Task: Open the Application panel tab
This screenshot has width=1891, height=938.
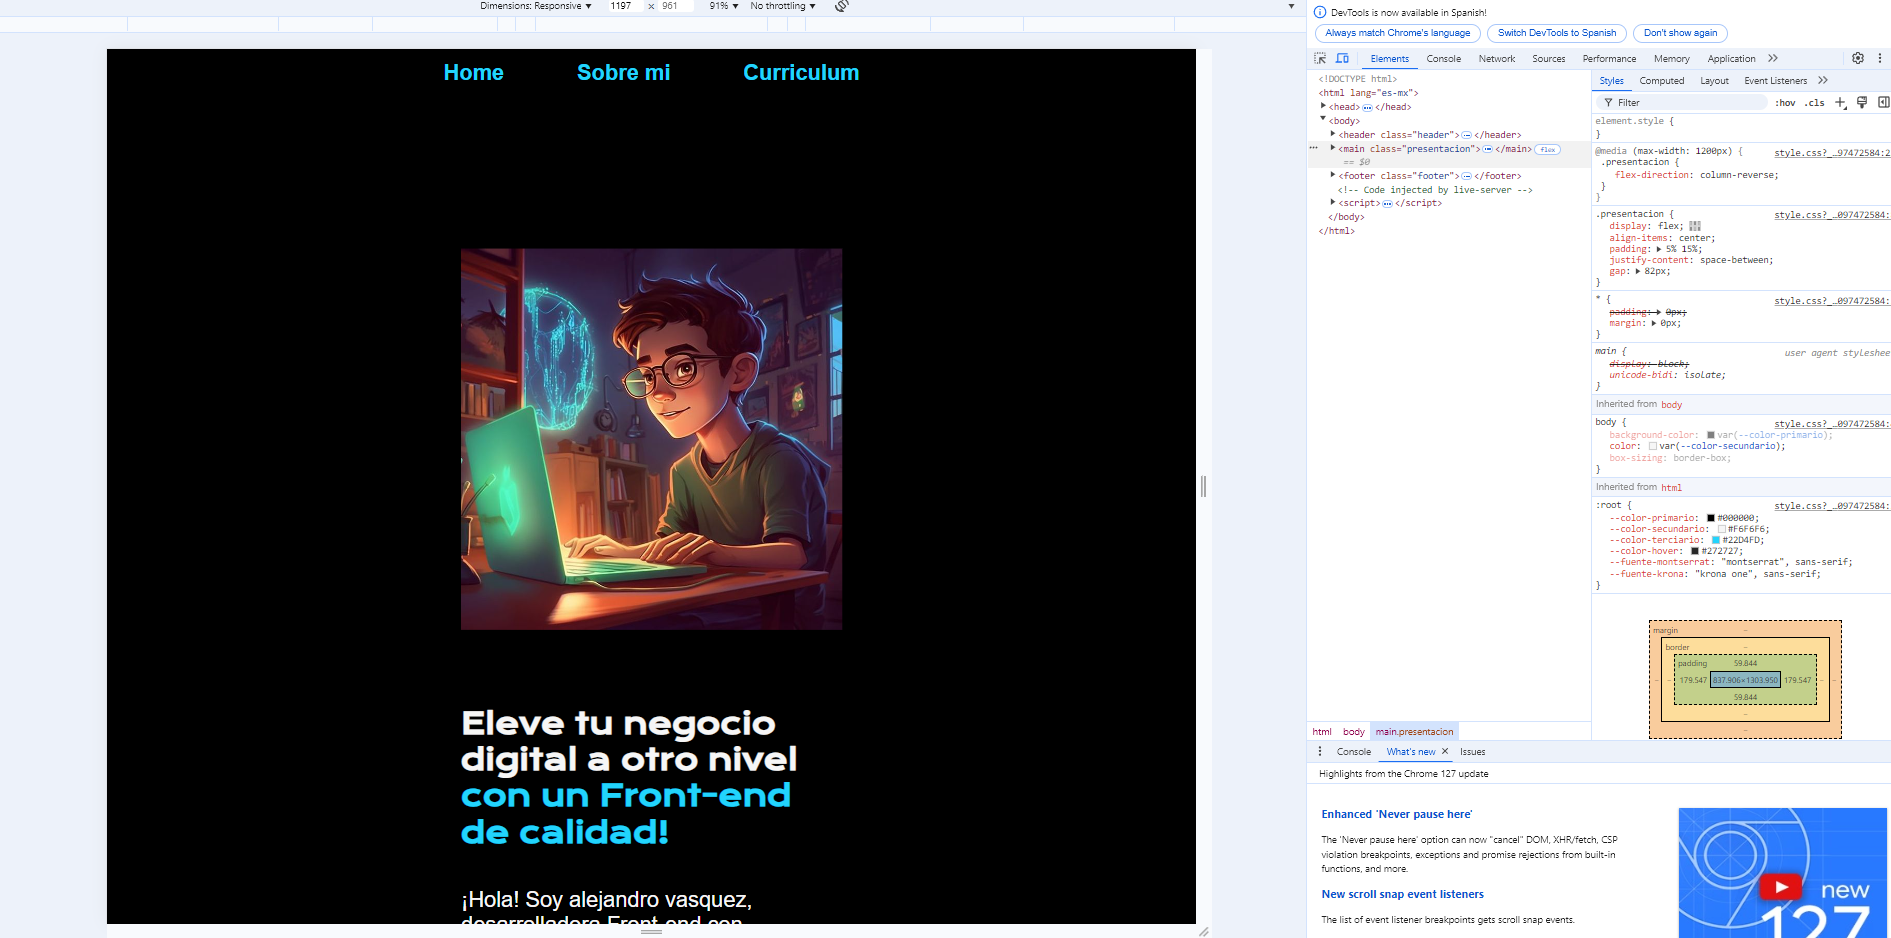Action: 1731,59
